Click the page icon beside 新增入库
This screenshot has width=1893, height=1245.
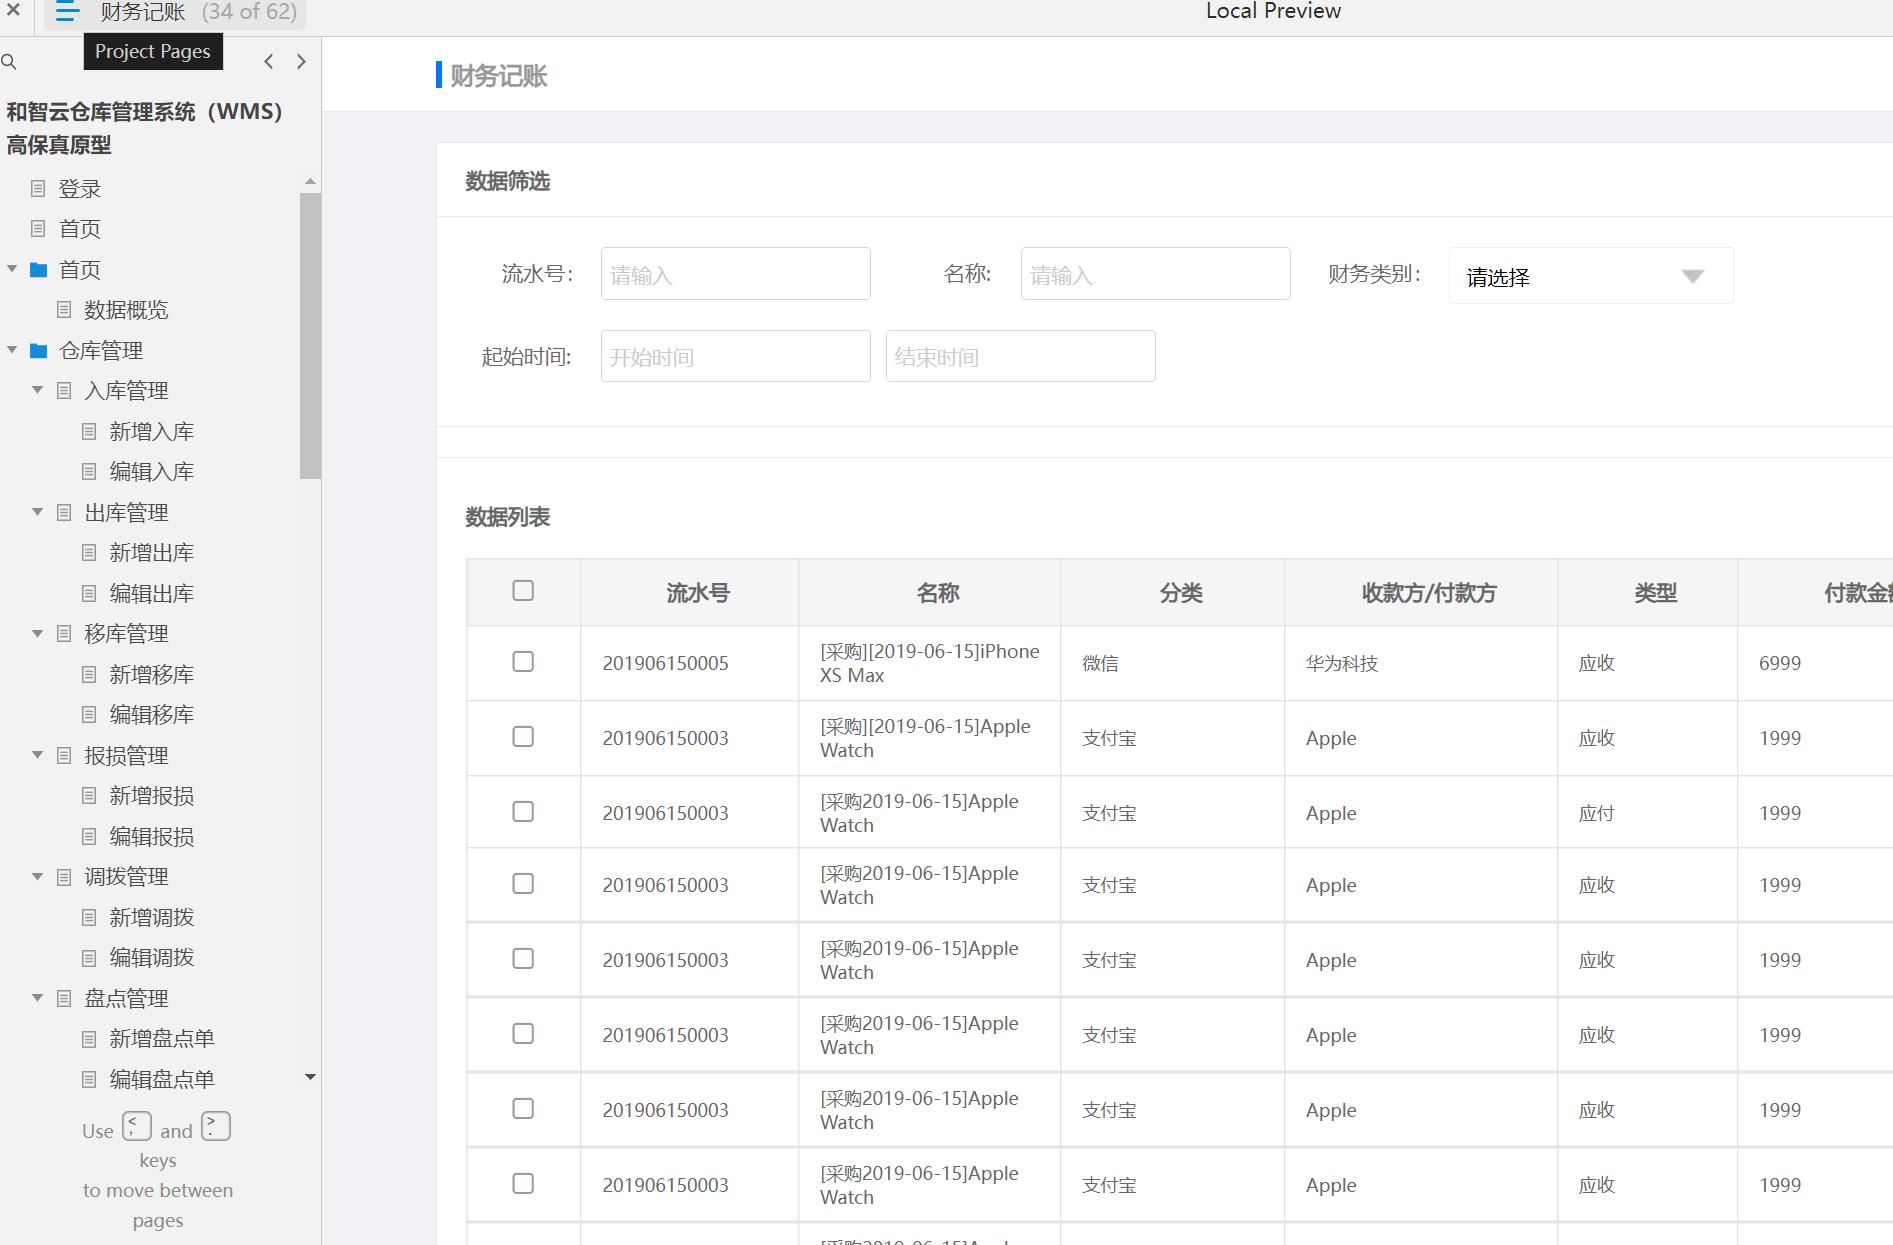89,431
